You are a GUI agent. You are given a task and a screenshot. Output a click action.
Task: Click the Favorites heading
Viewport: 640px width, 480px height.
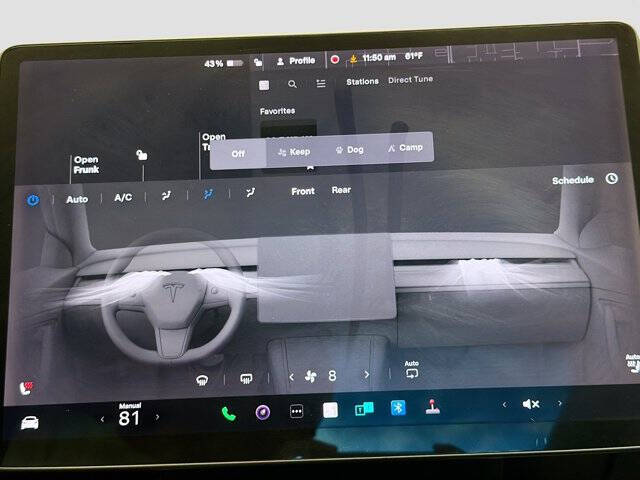tap(278, 111)
